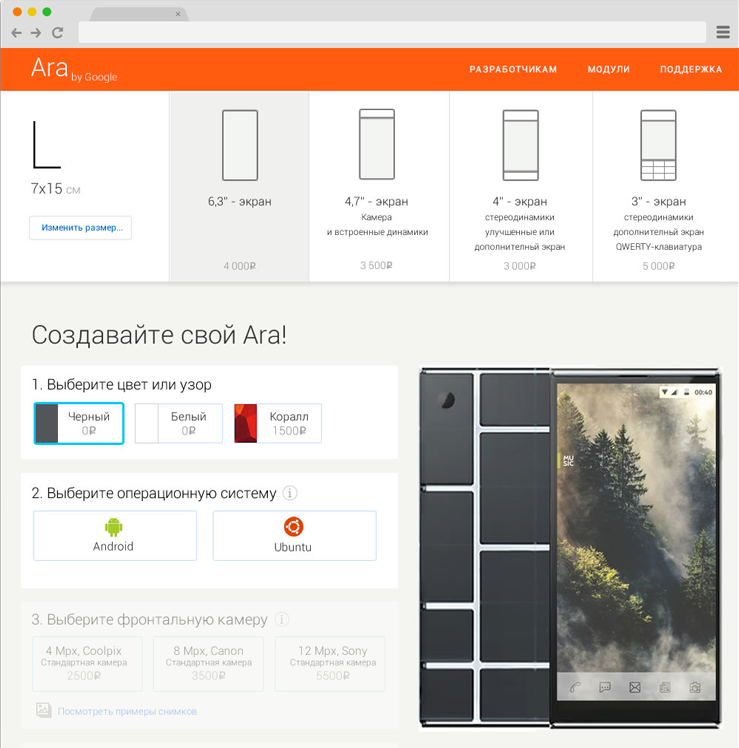Select the Черный color option
739x748 pixels.
click(79, 423)
